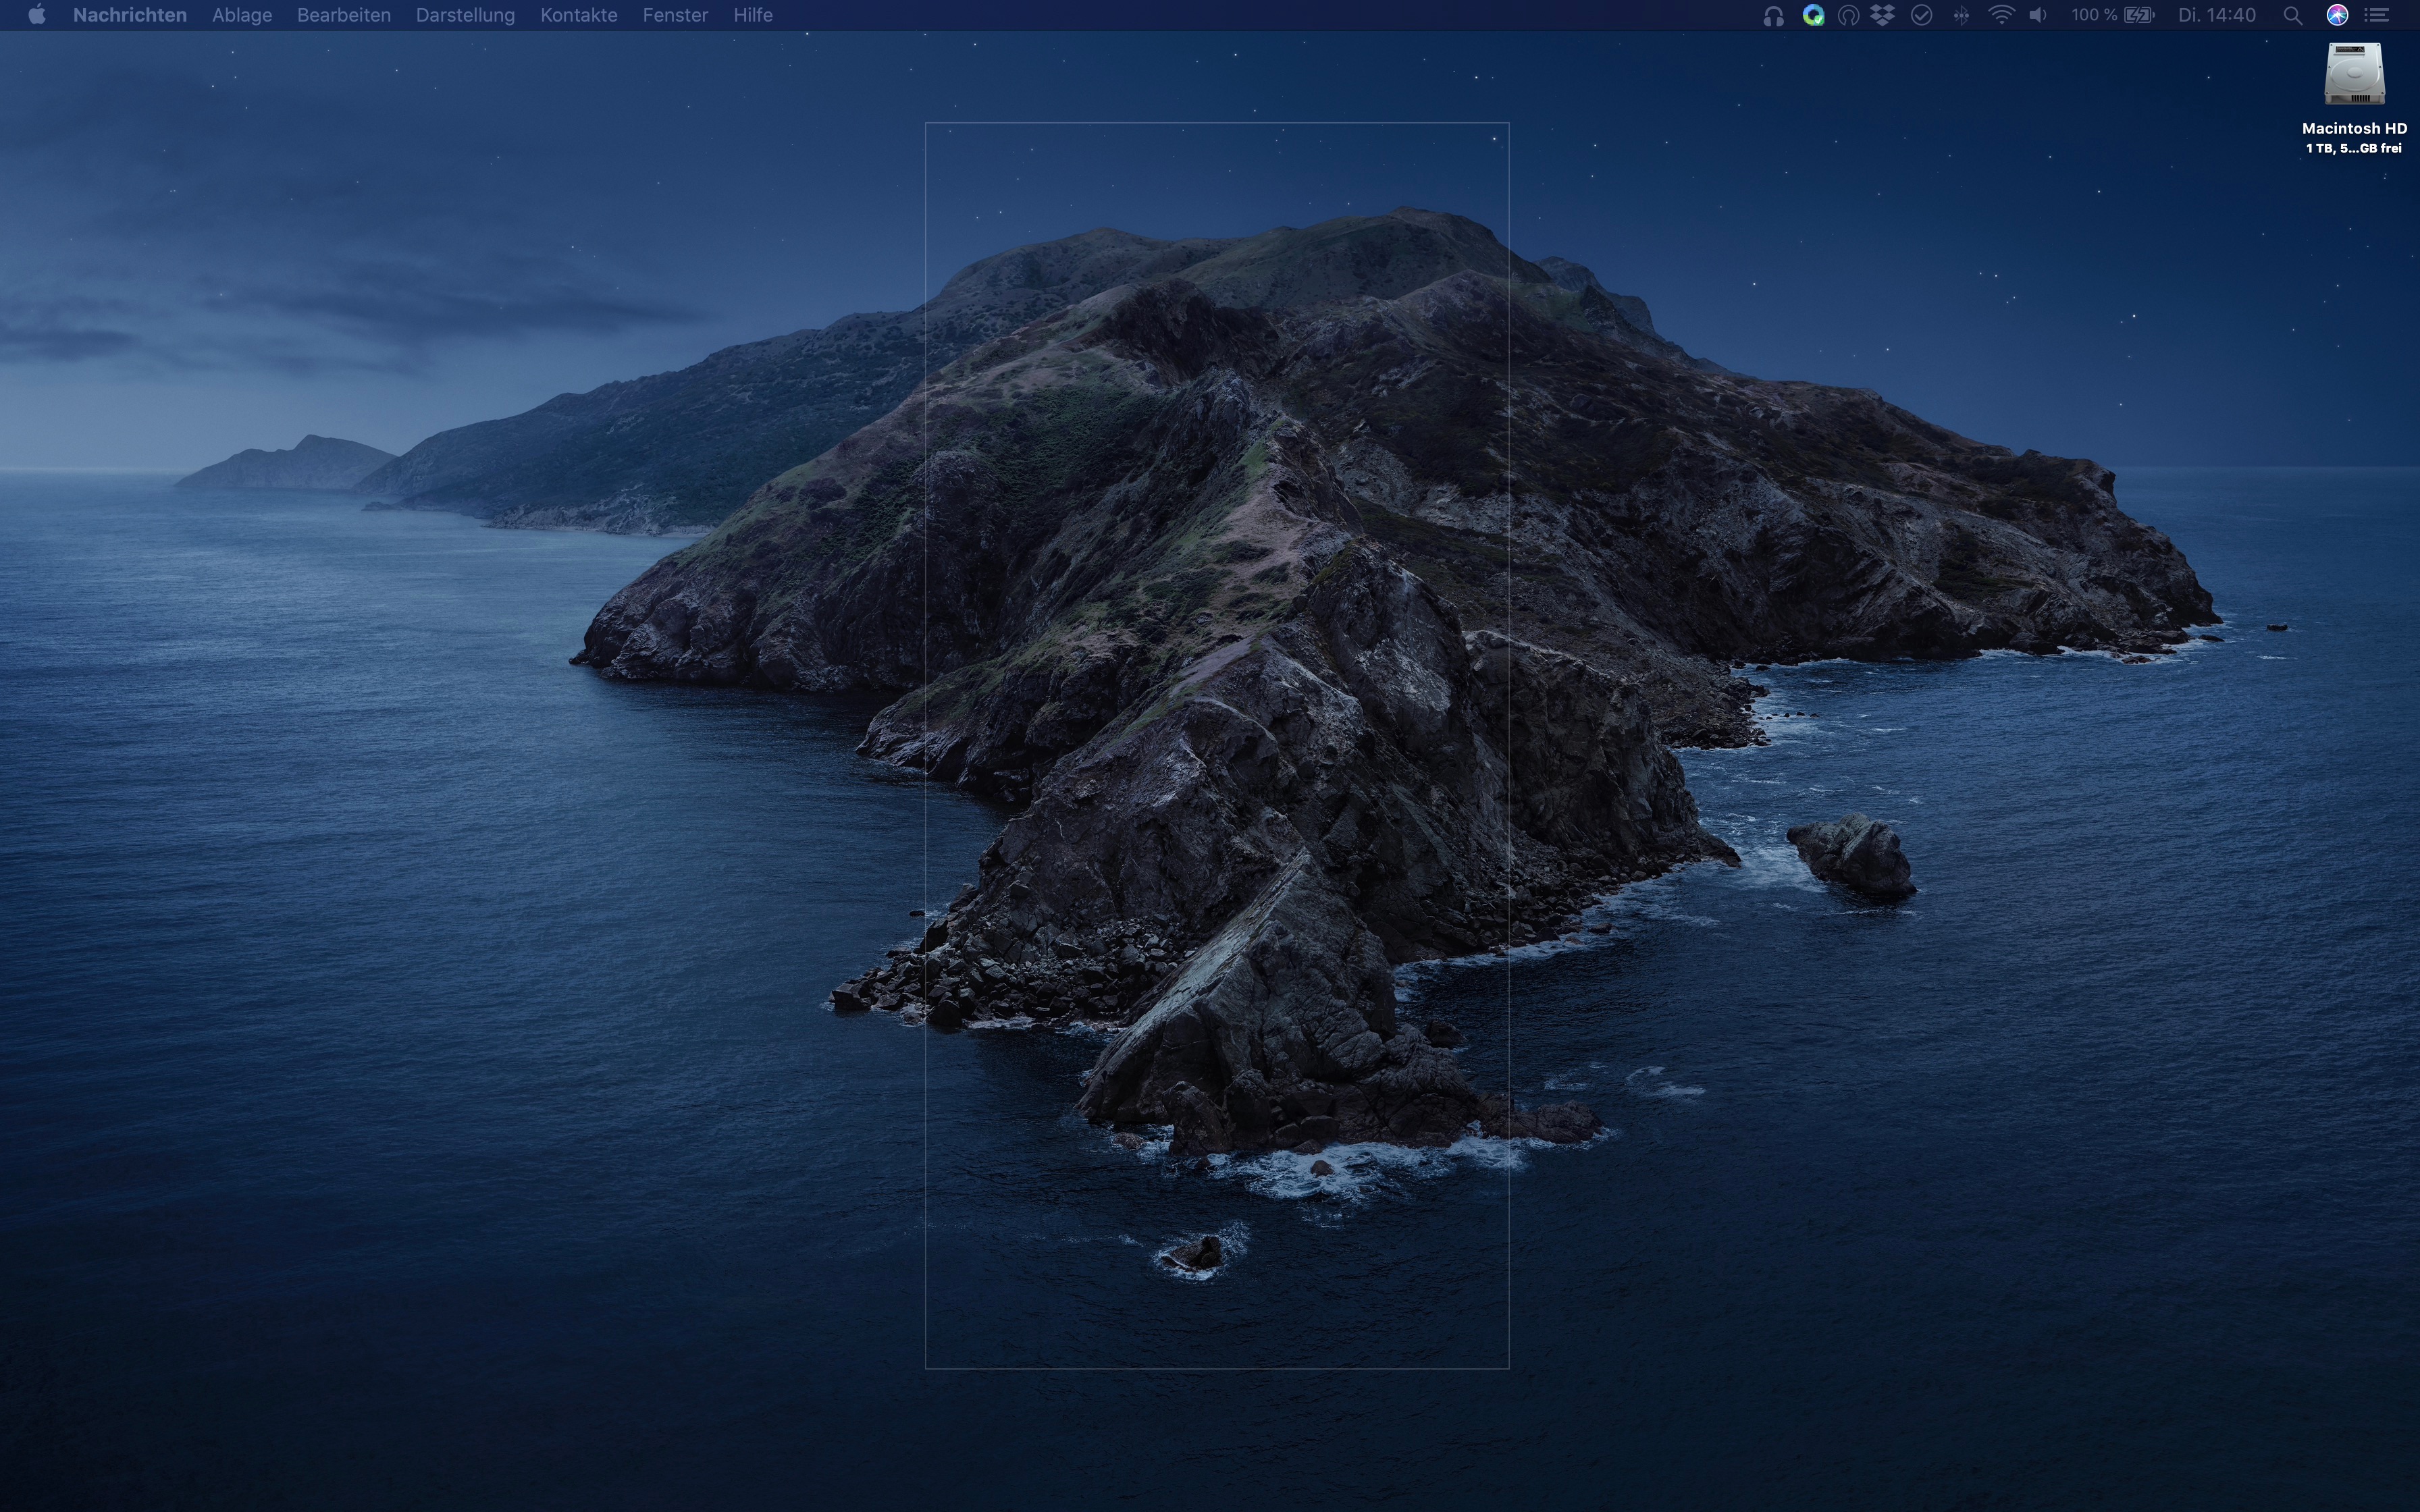This screenshot has width=2420, height=1512.
Task: Open the Dropbox menu bar icon
Action: [x=1883, y=15]
